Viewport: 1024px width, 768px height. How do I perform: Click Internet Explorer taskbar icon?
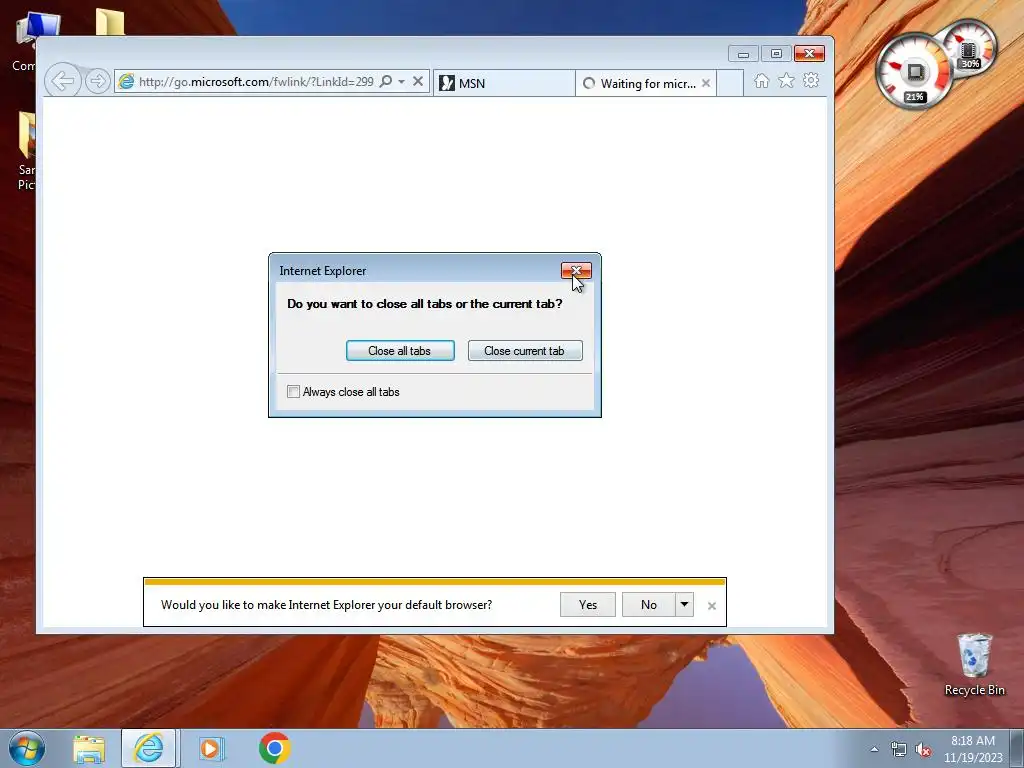(149, 748)
